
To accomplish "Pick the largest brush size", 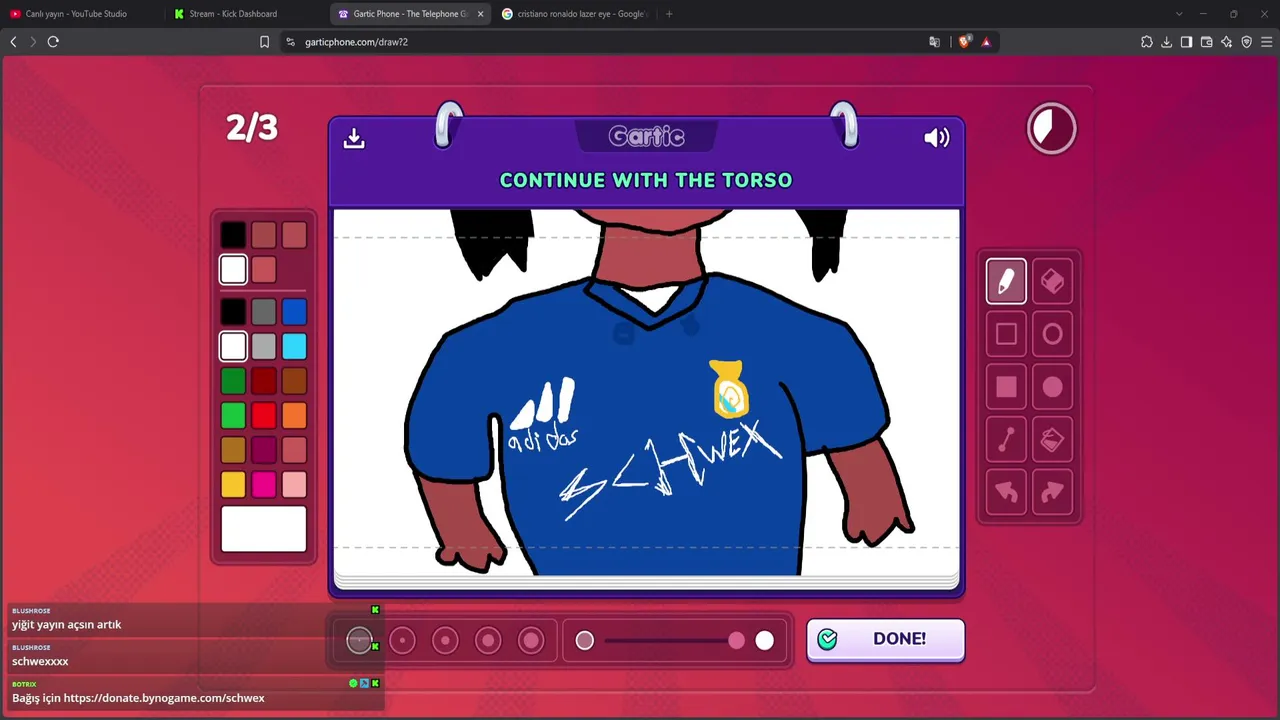I will (x=531, y=640).
